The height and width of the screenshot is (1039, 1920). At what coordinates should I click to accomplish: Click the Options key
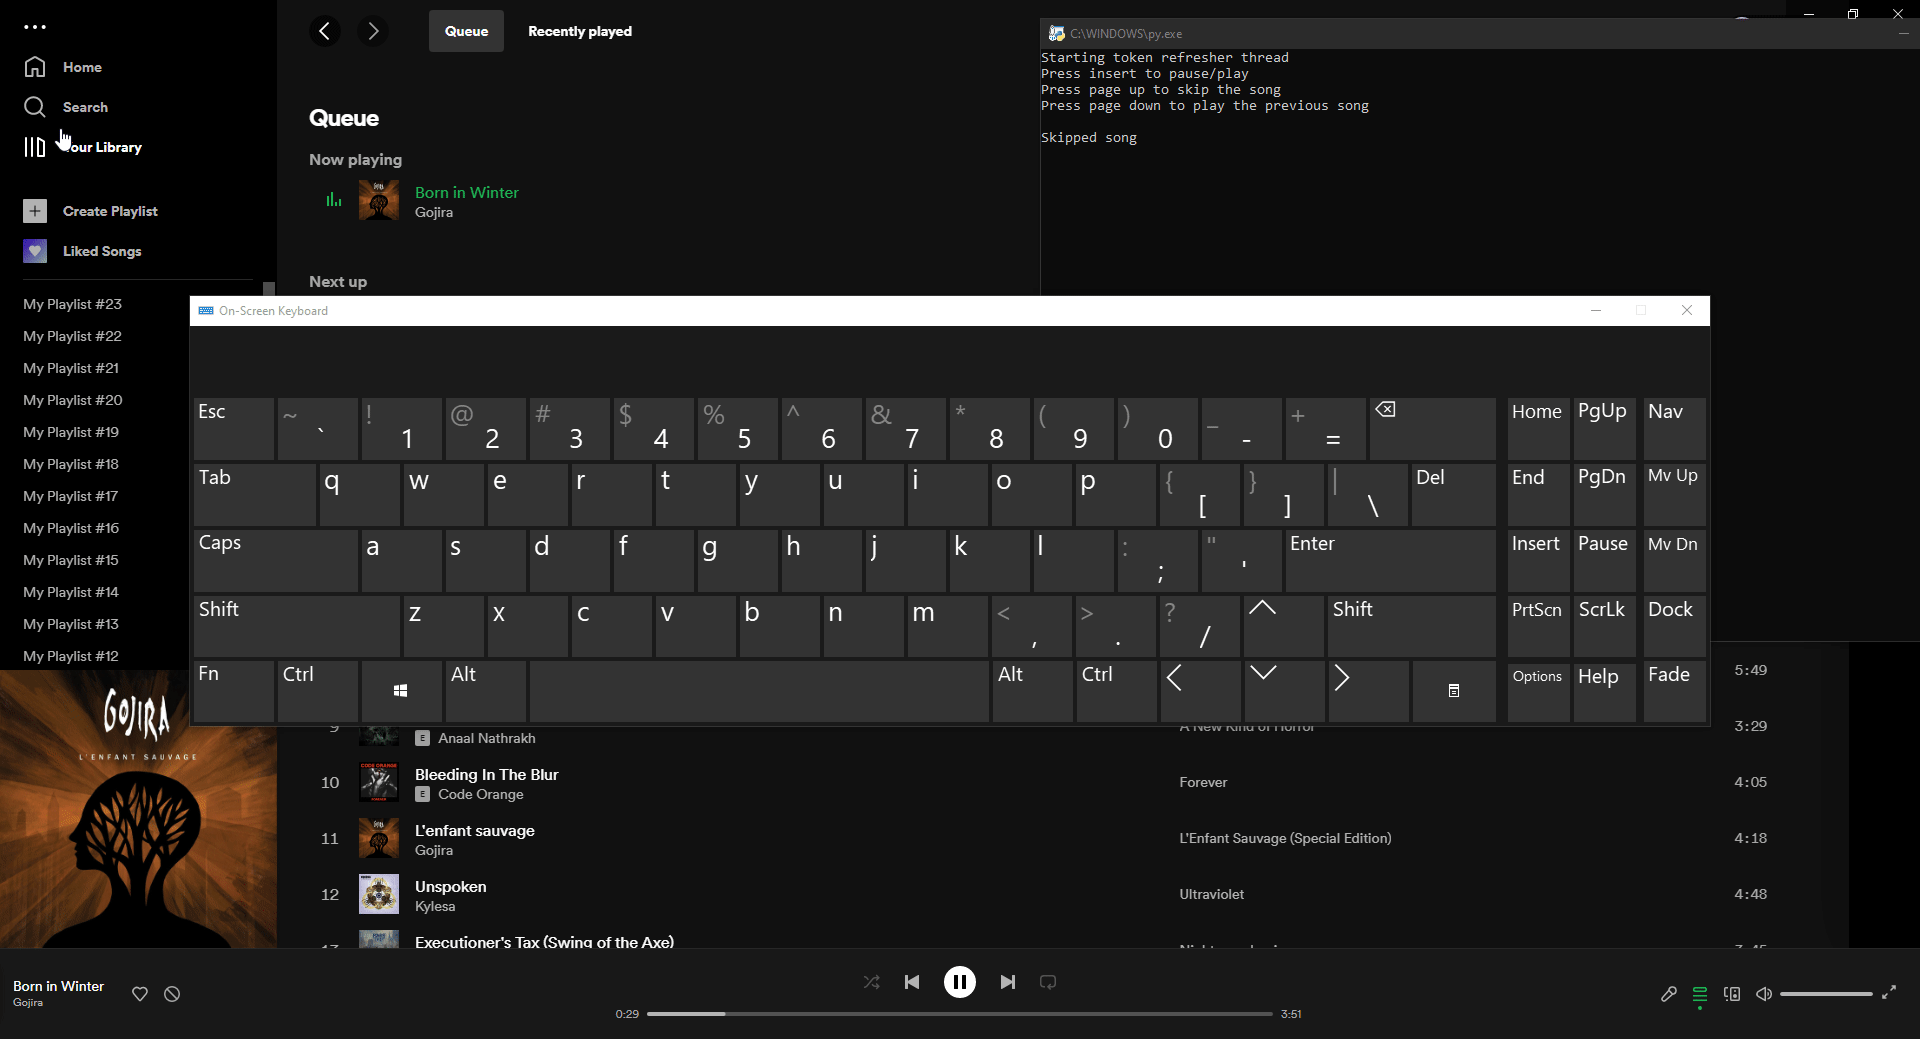[x=1538, y=691]
